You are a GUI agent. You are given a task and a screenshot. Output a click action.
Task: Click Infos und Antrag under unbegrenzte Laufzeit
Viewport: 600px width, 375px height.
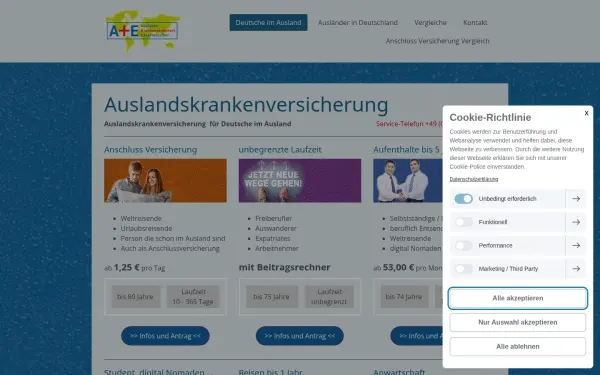point(300,336)
